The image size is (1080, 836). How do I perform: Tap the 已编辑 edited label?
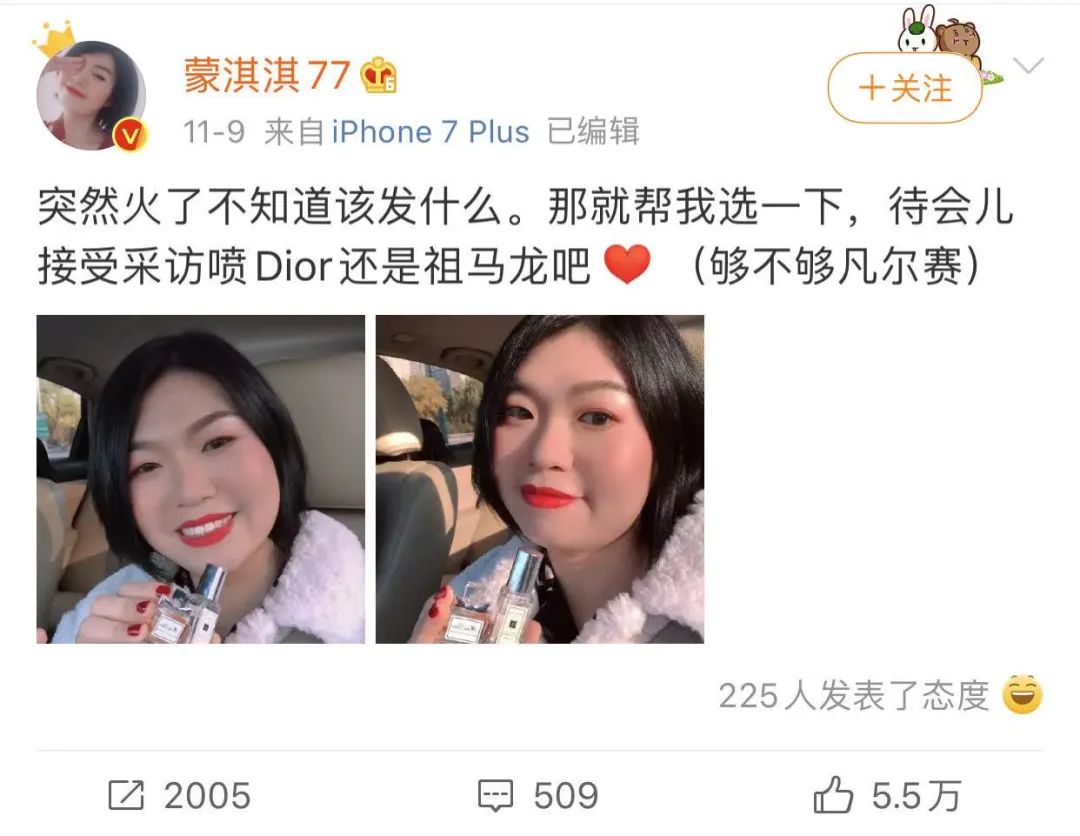tap(593, 132)
